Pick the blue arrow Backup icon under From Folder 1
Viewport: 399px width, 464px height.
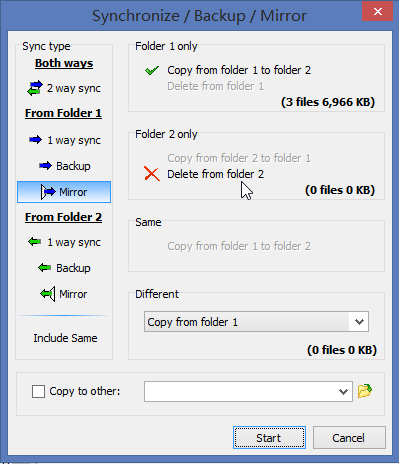45,165
